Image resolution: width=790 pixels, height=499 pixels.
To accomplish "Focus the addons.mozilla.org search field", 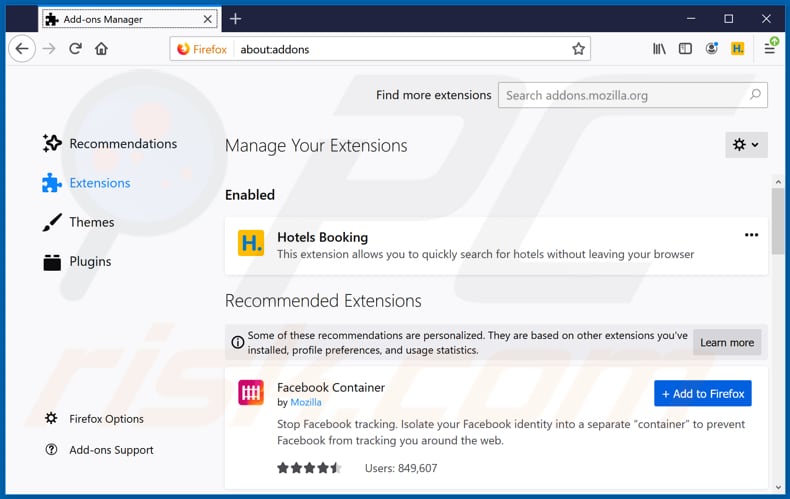I will click(x=633, y=95).
